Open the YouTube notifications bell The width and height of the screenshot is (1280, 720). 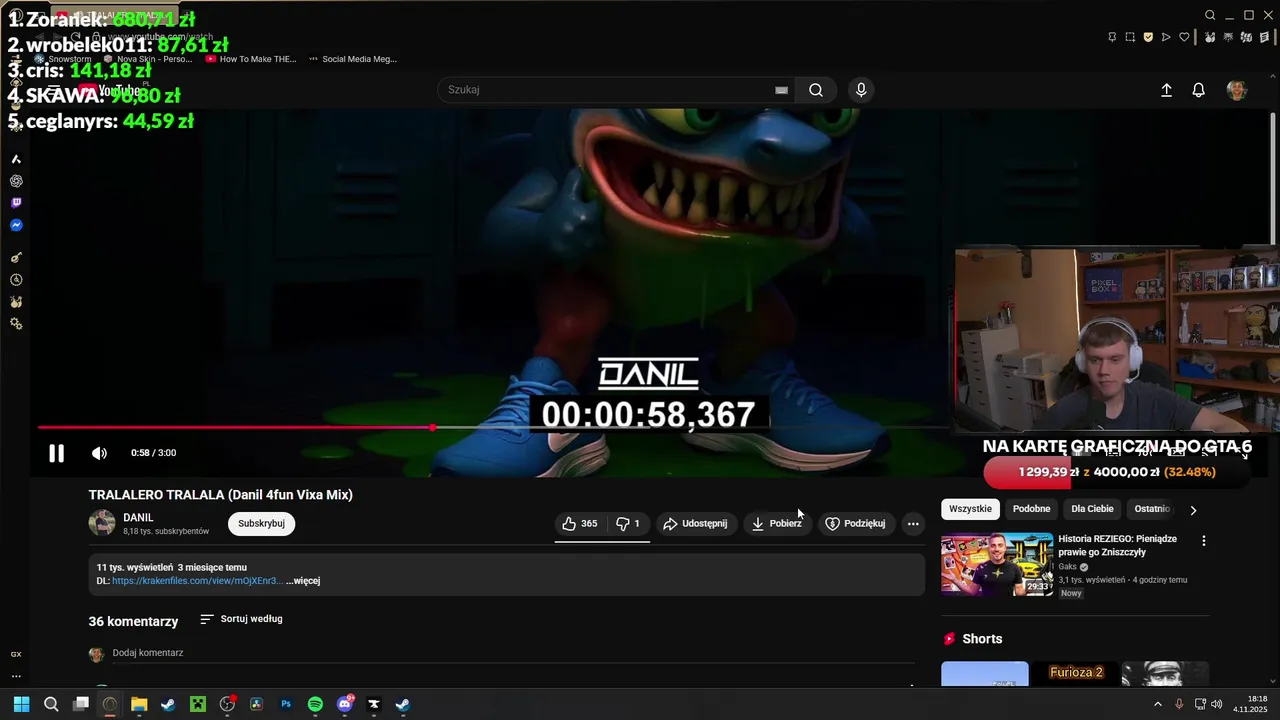coord(1198,90)
